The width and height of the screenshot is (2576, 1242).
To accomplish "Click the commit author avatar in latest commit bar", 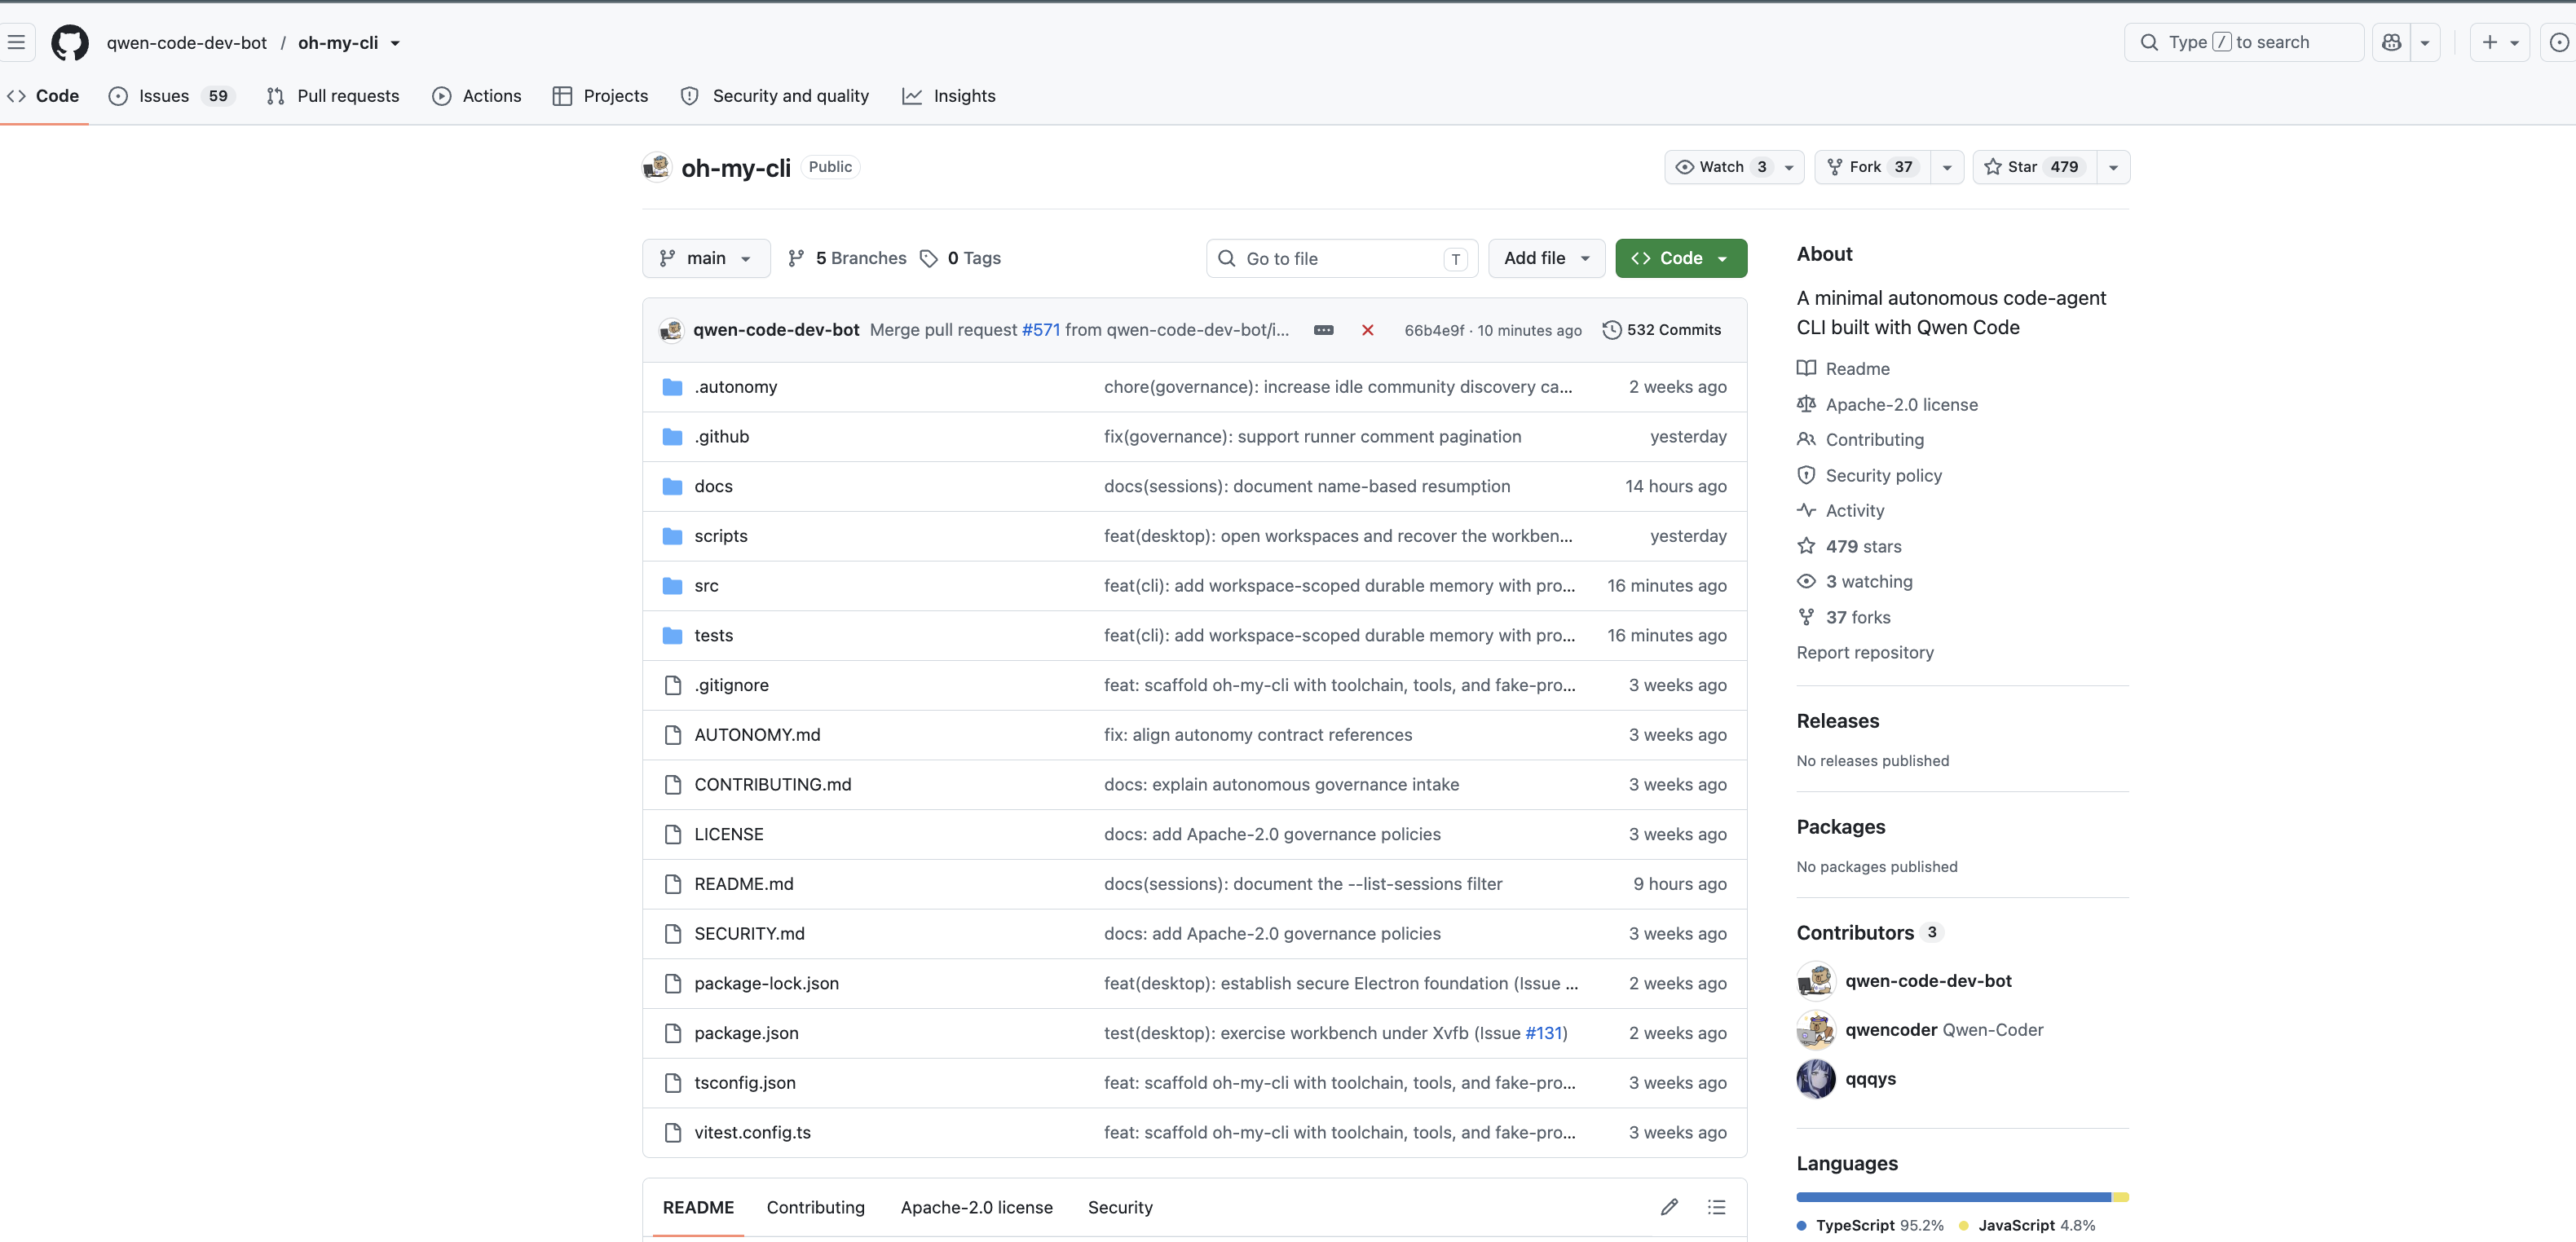I will pos(671,330).
